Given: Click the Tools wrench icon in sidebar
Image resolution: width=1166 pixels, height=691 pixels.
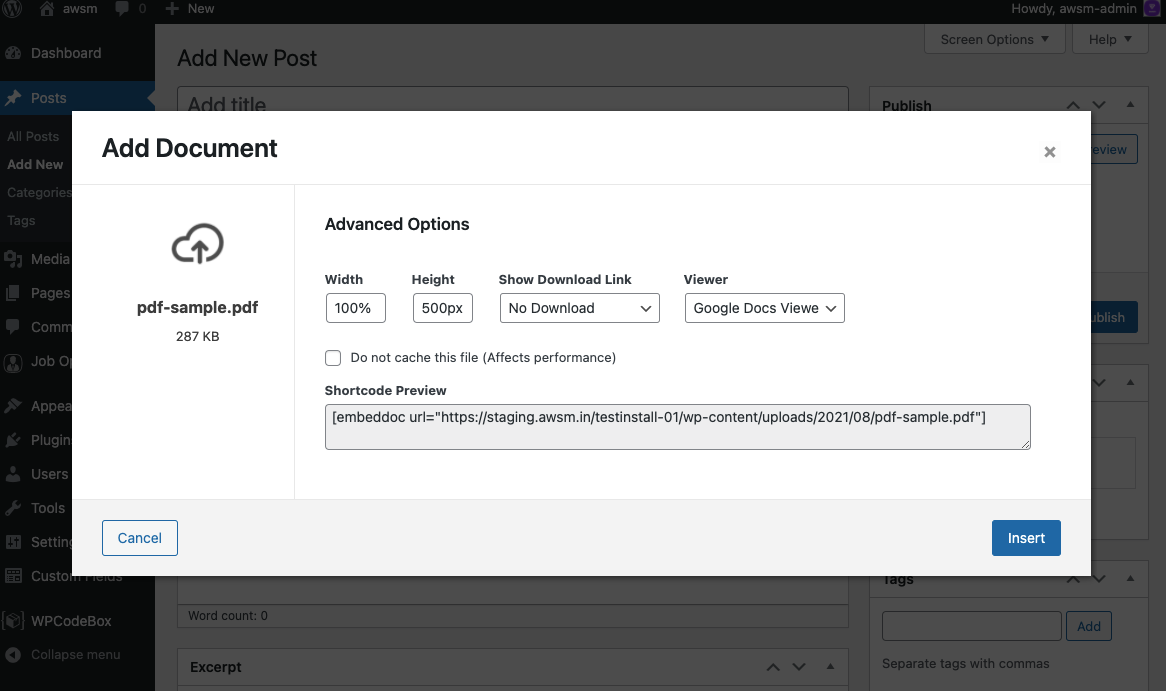Looking at the screenshot, I should [14, 508].
